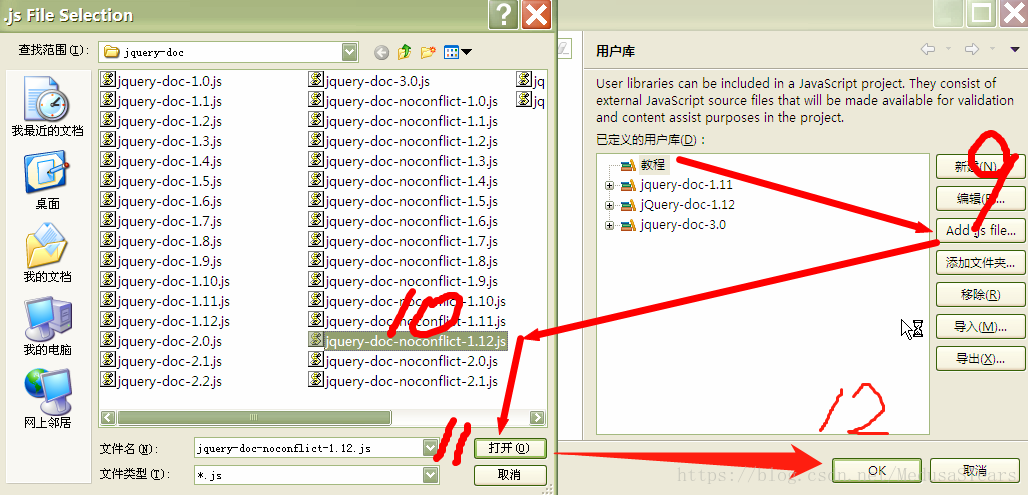Screen dimensions: 1028x495
Task: Open My Recent Documents shortcut (我最近的文档)
Action: pos(47,106)
